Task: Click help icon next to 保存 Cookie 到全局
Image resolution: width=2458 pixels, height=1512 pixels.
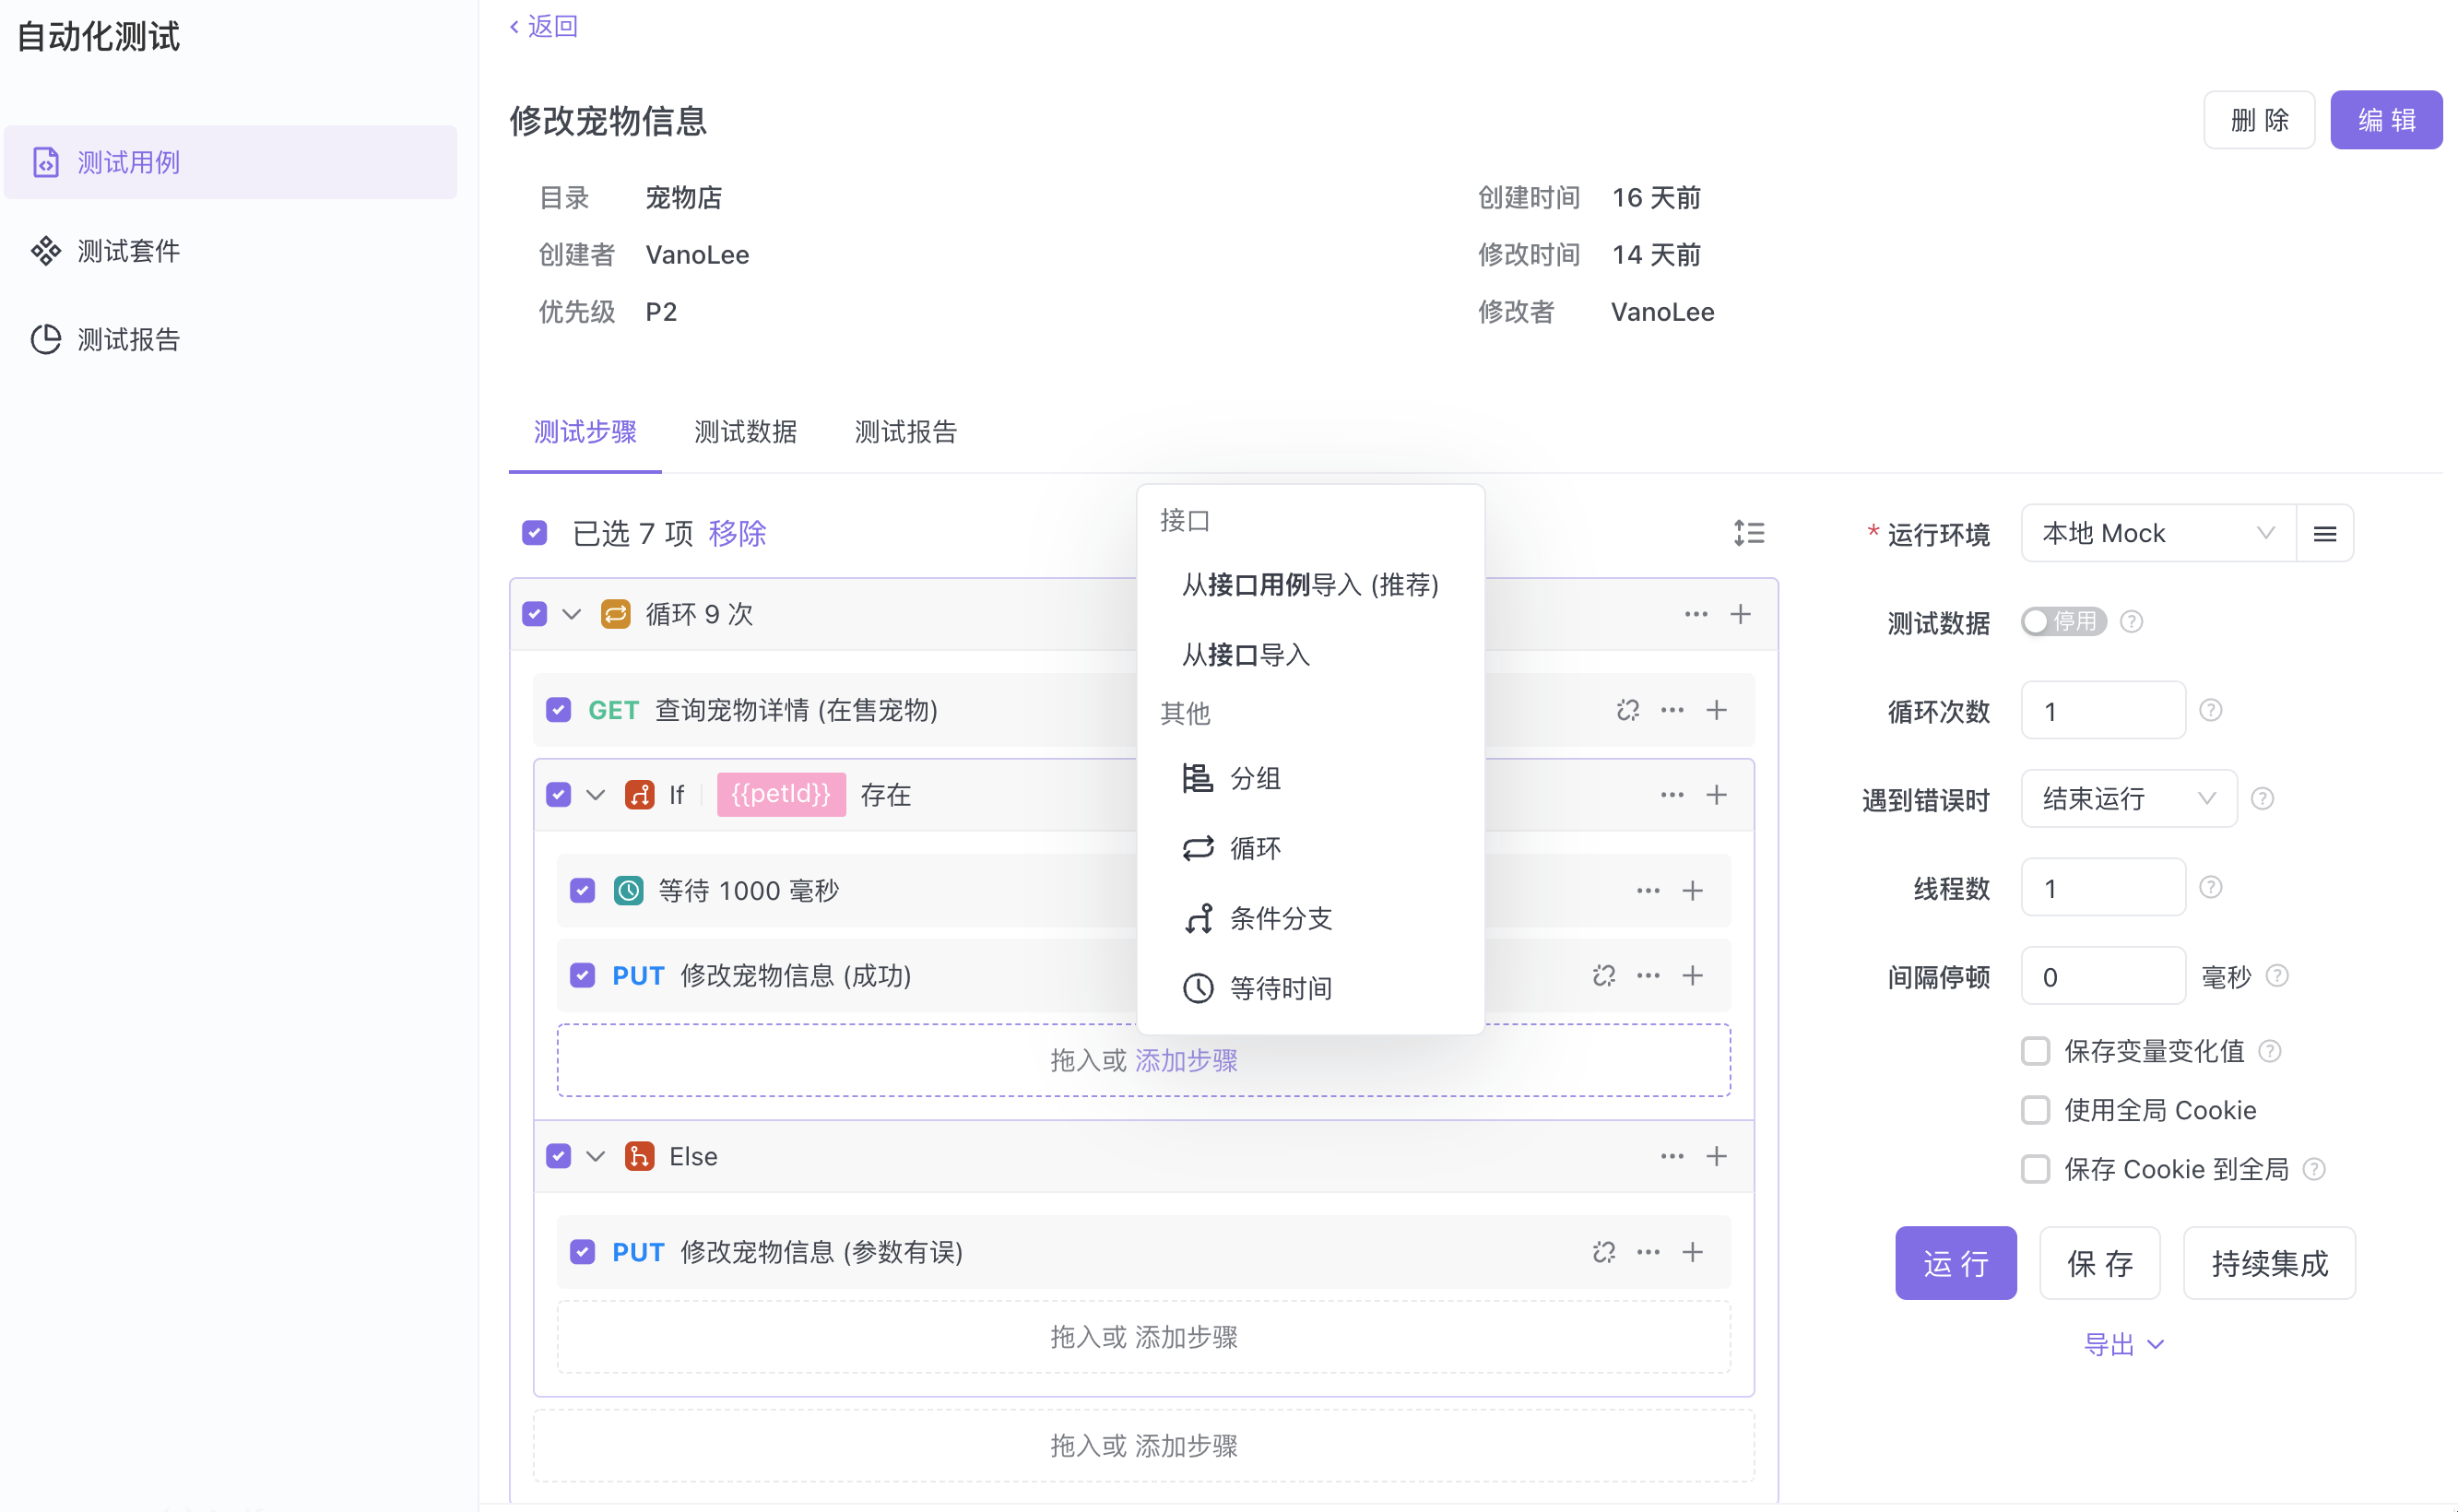Action: tap(2314, 1169)
